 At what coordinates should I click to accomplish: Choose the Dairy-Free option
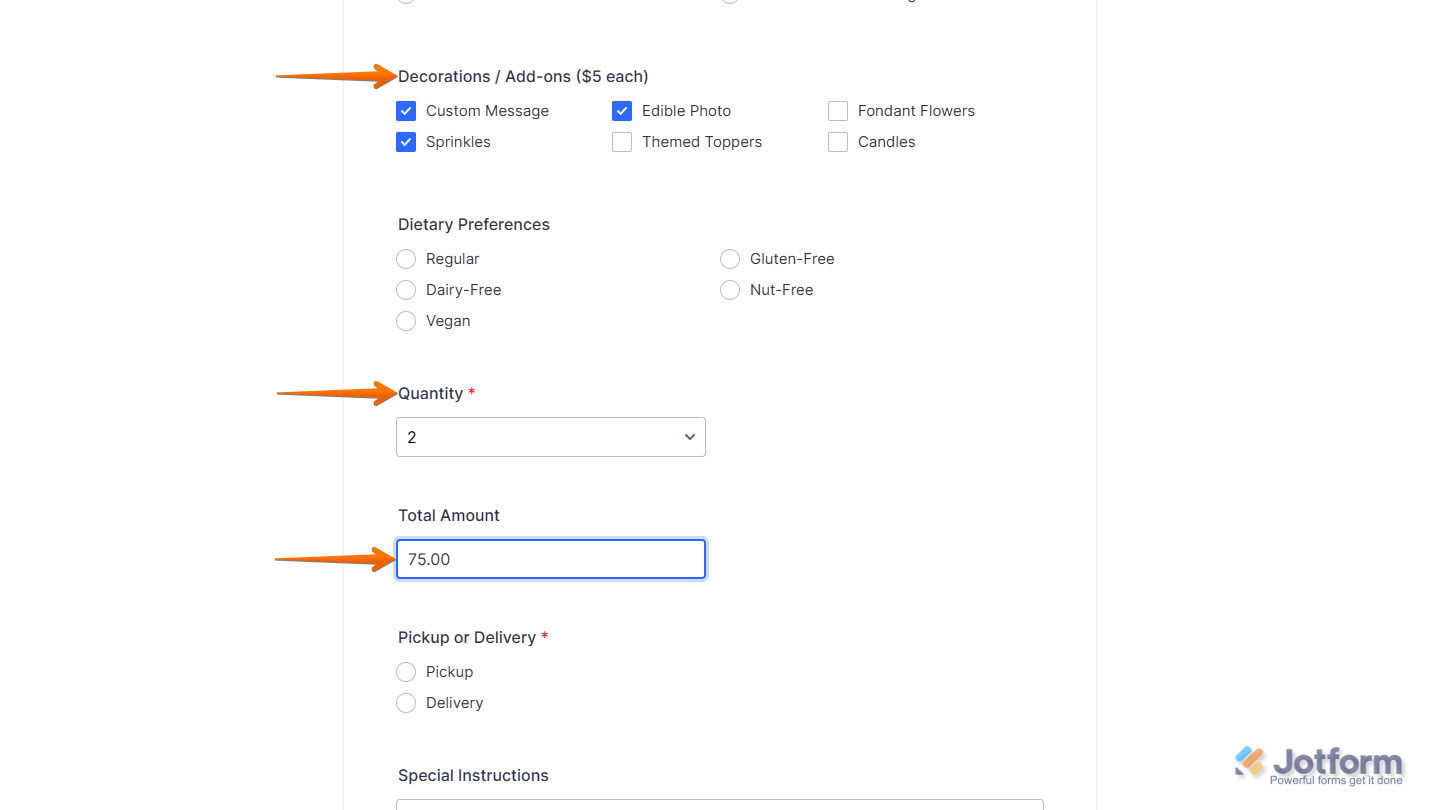(406, 289)
